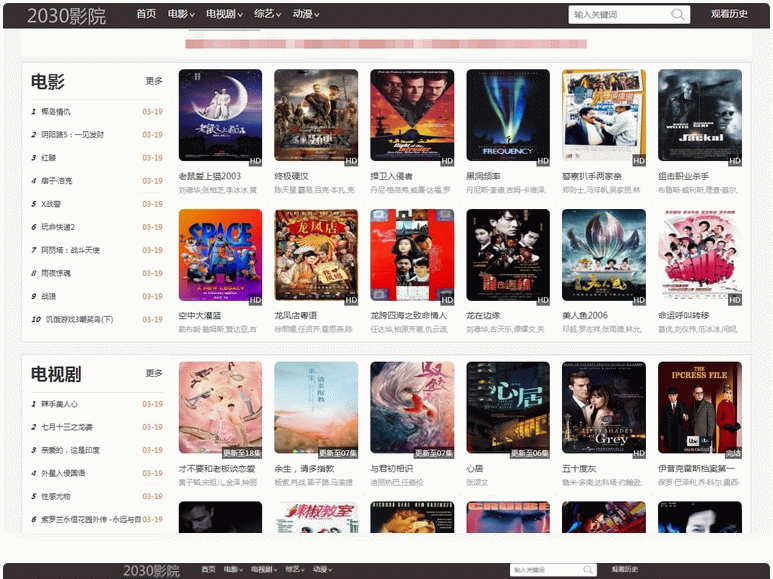Click the title link 空中大灌篮 below its poster
The image size is (773, 579).
point(200,316)
